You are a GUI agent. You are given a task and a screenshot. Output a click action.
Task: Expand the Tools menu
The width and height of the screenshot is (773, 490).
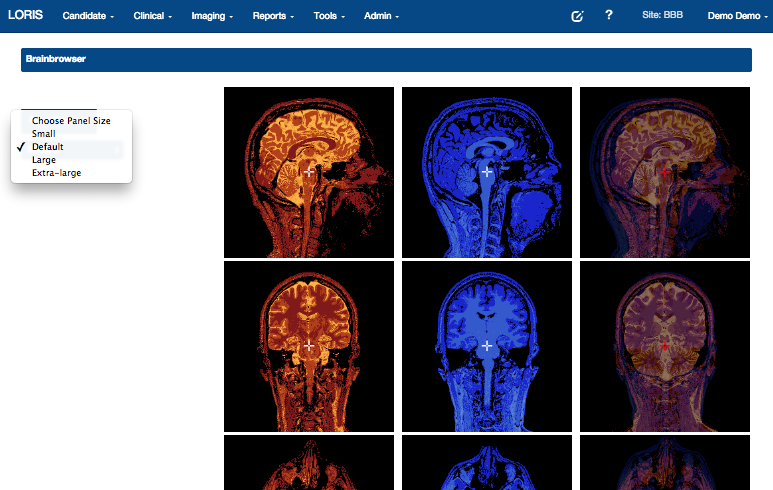pyautogui.click(x=329, y=16)
